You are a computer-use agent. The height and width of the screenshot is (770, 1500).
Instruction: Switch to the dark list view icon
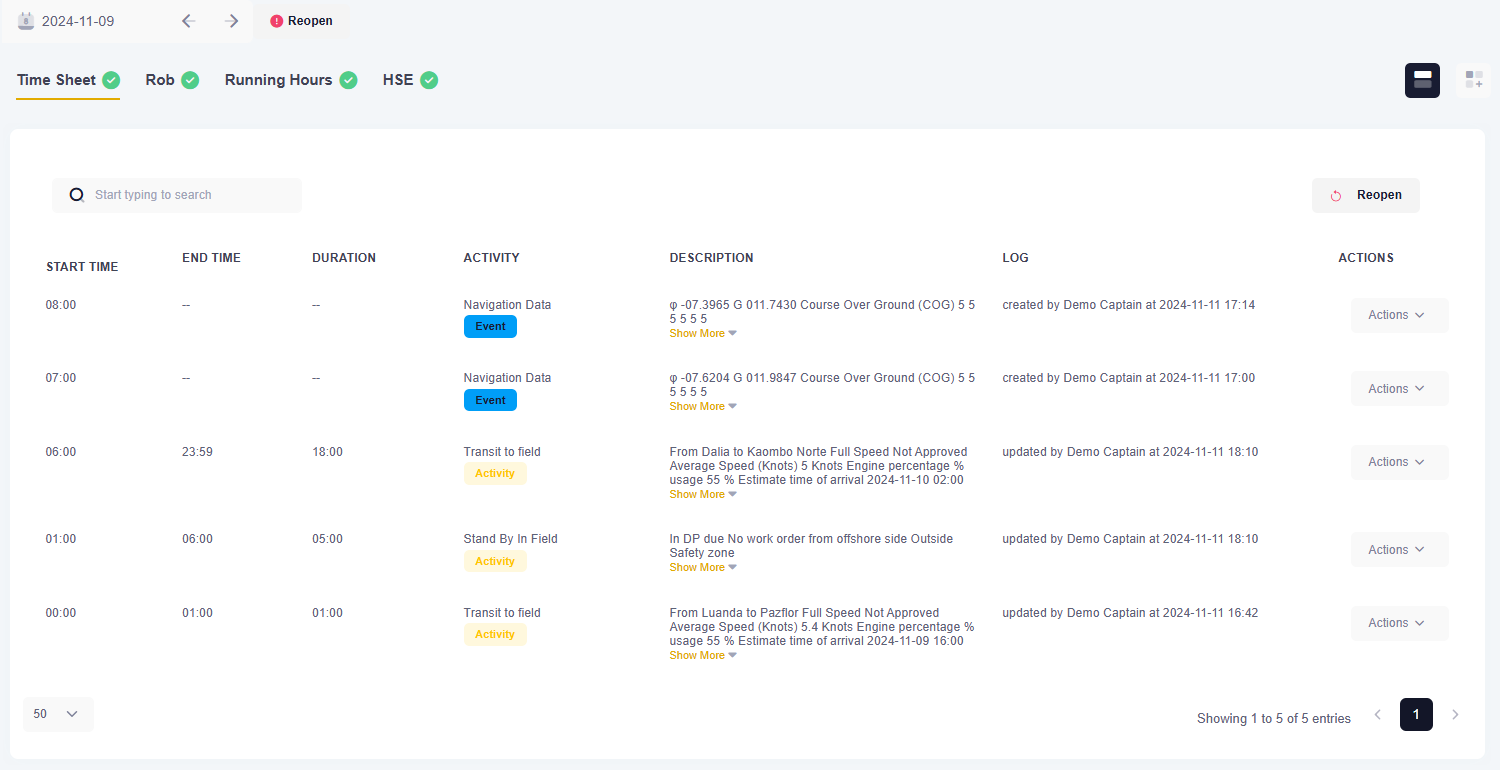1422,80
